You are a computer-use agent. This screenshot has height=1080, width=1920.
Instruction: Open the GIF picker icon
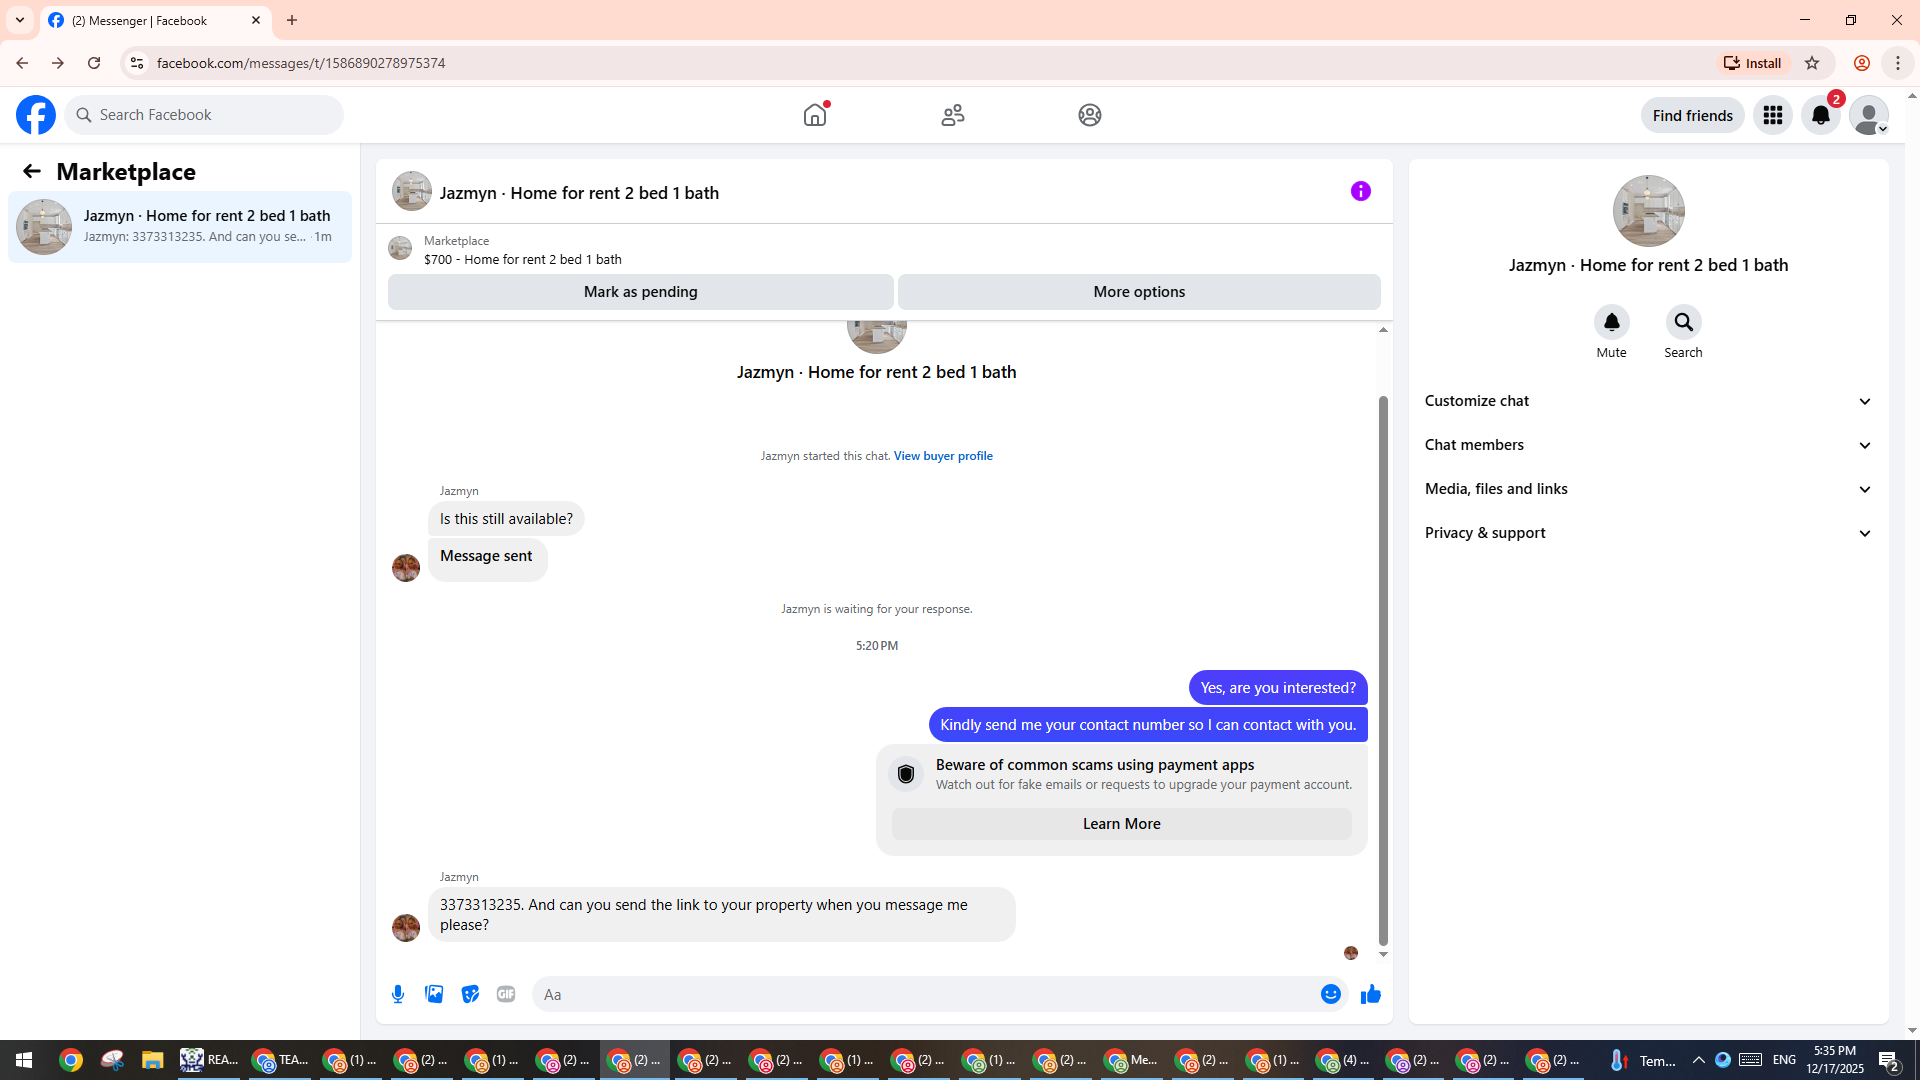(506, 994)
